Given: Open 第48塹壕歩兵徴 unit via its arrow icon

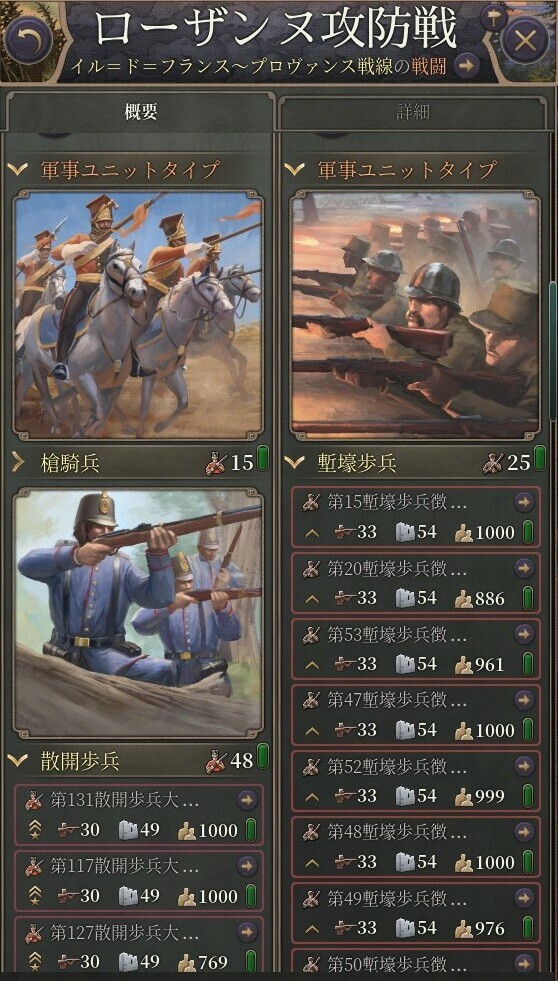Looking at the screenshot, I should tap(524, 832).
